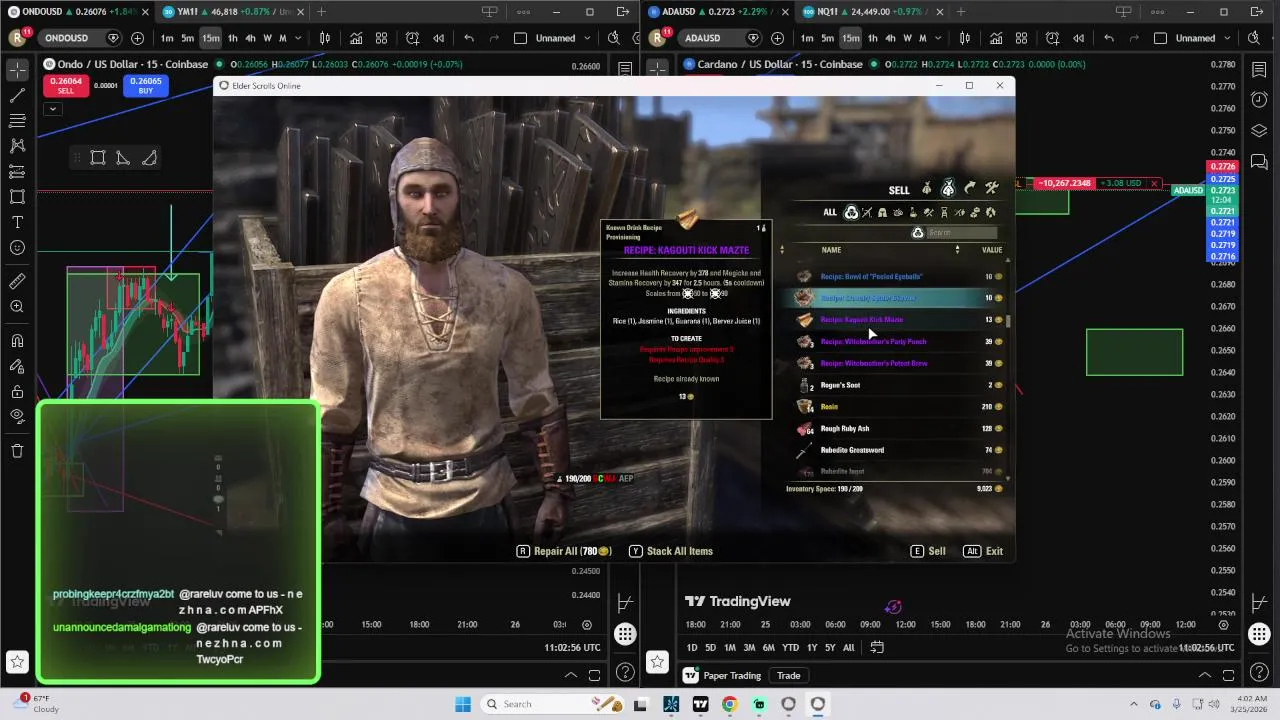Select Recipe: Witchmother's Potent Brew row
Viewport: 1280px width, 720px height.
[899, 363]
